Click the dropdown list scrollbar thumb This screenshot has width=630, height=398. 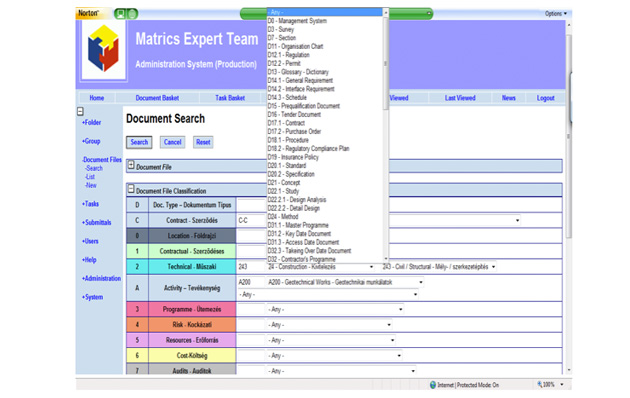(386, 63)
